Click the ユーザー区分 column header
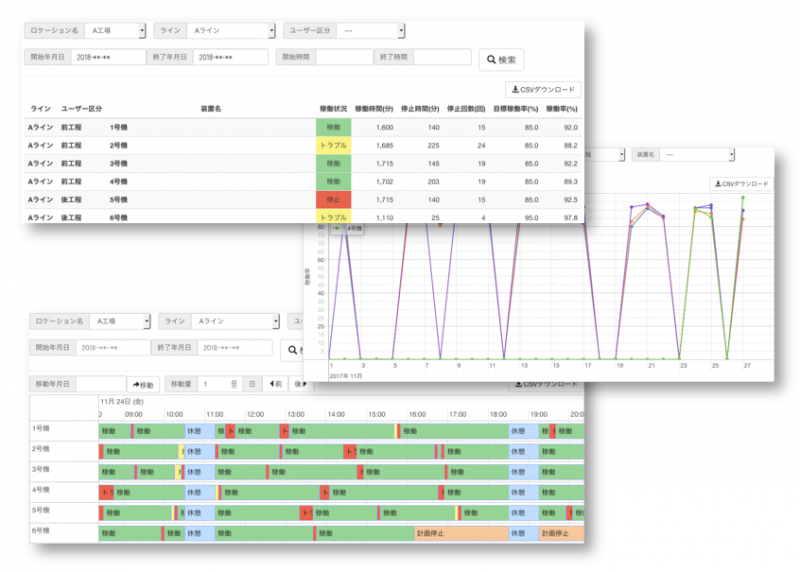Image resolution: width=800 pixels, height=572 pixels. click(x=82, y=109)
